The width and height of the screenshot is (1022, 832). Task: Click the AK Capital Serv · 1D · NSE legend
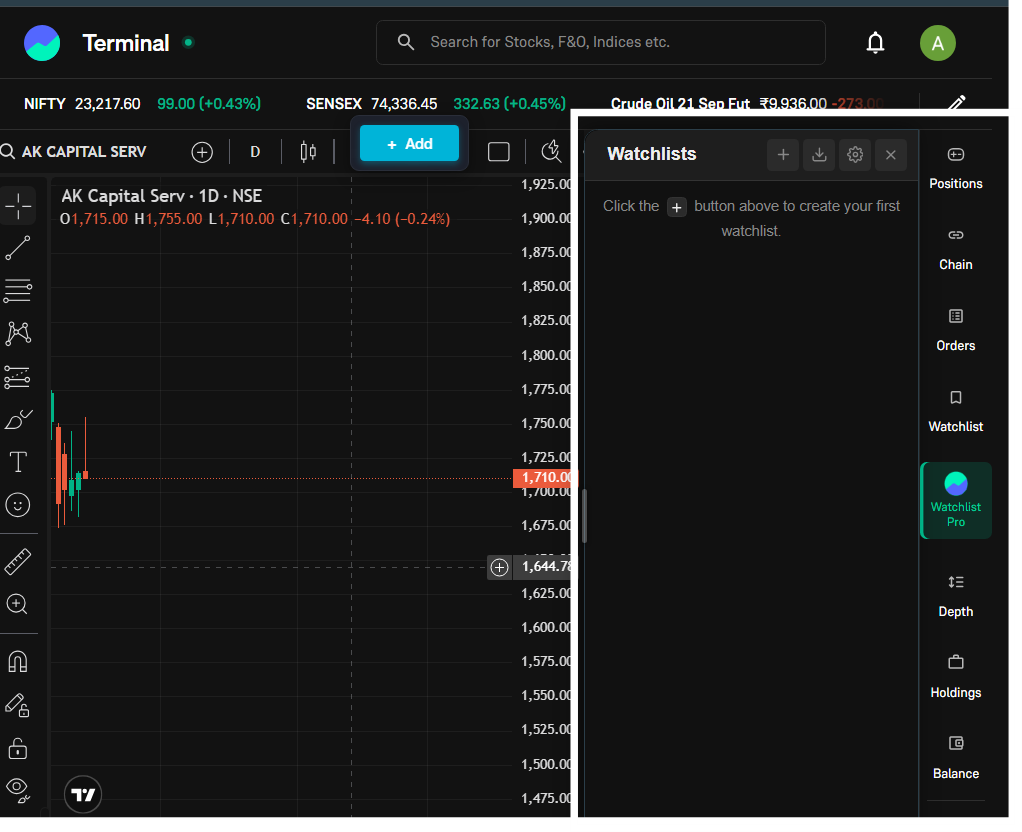(162, 196)
